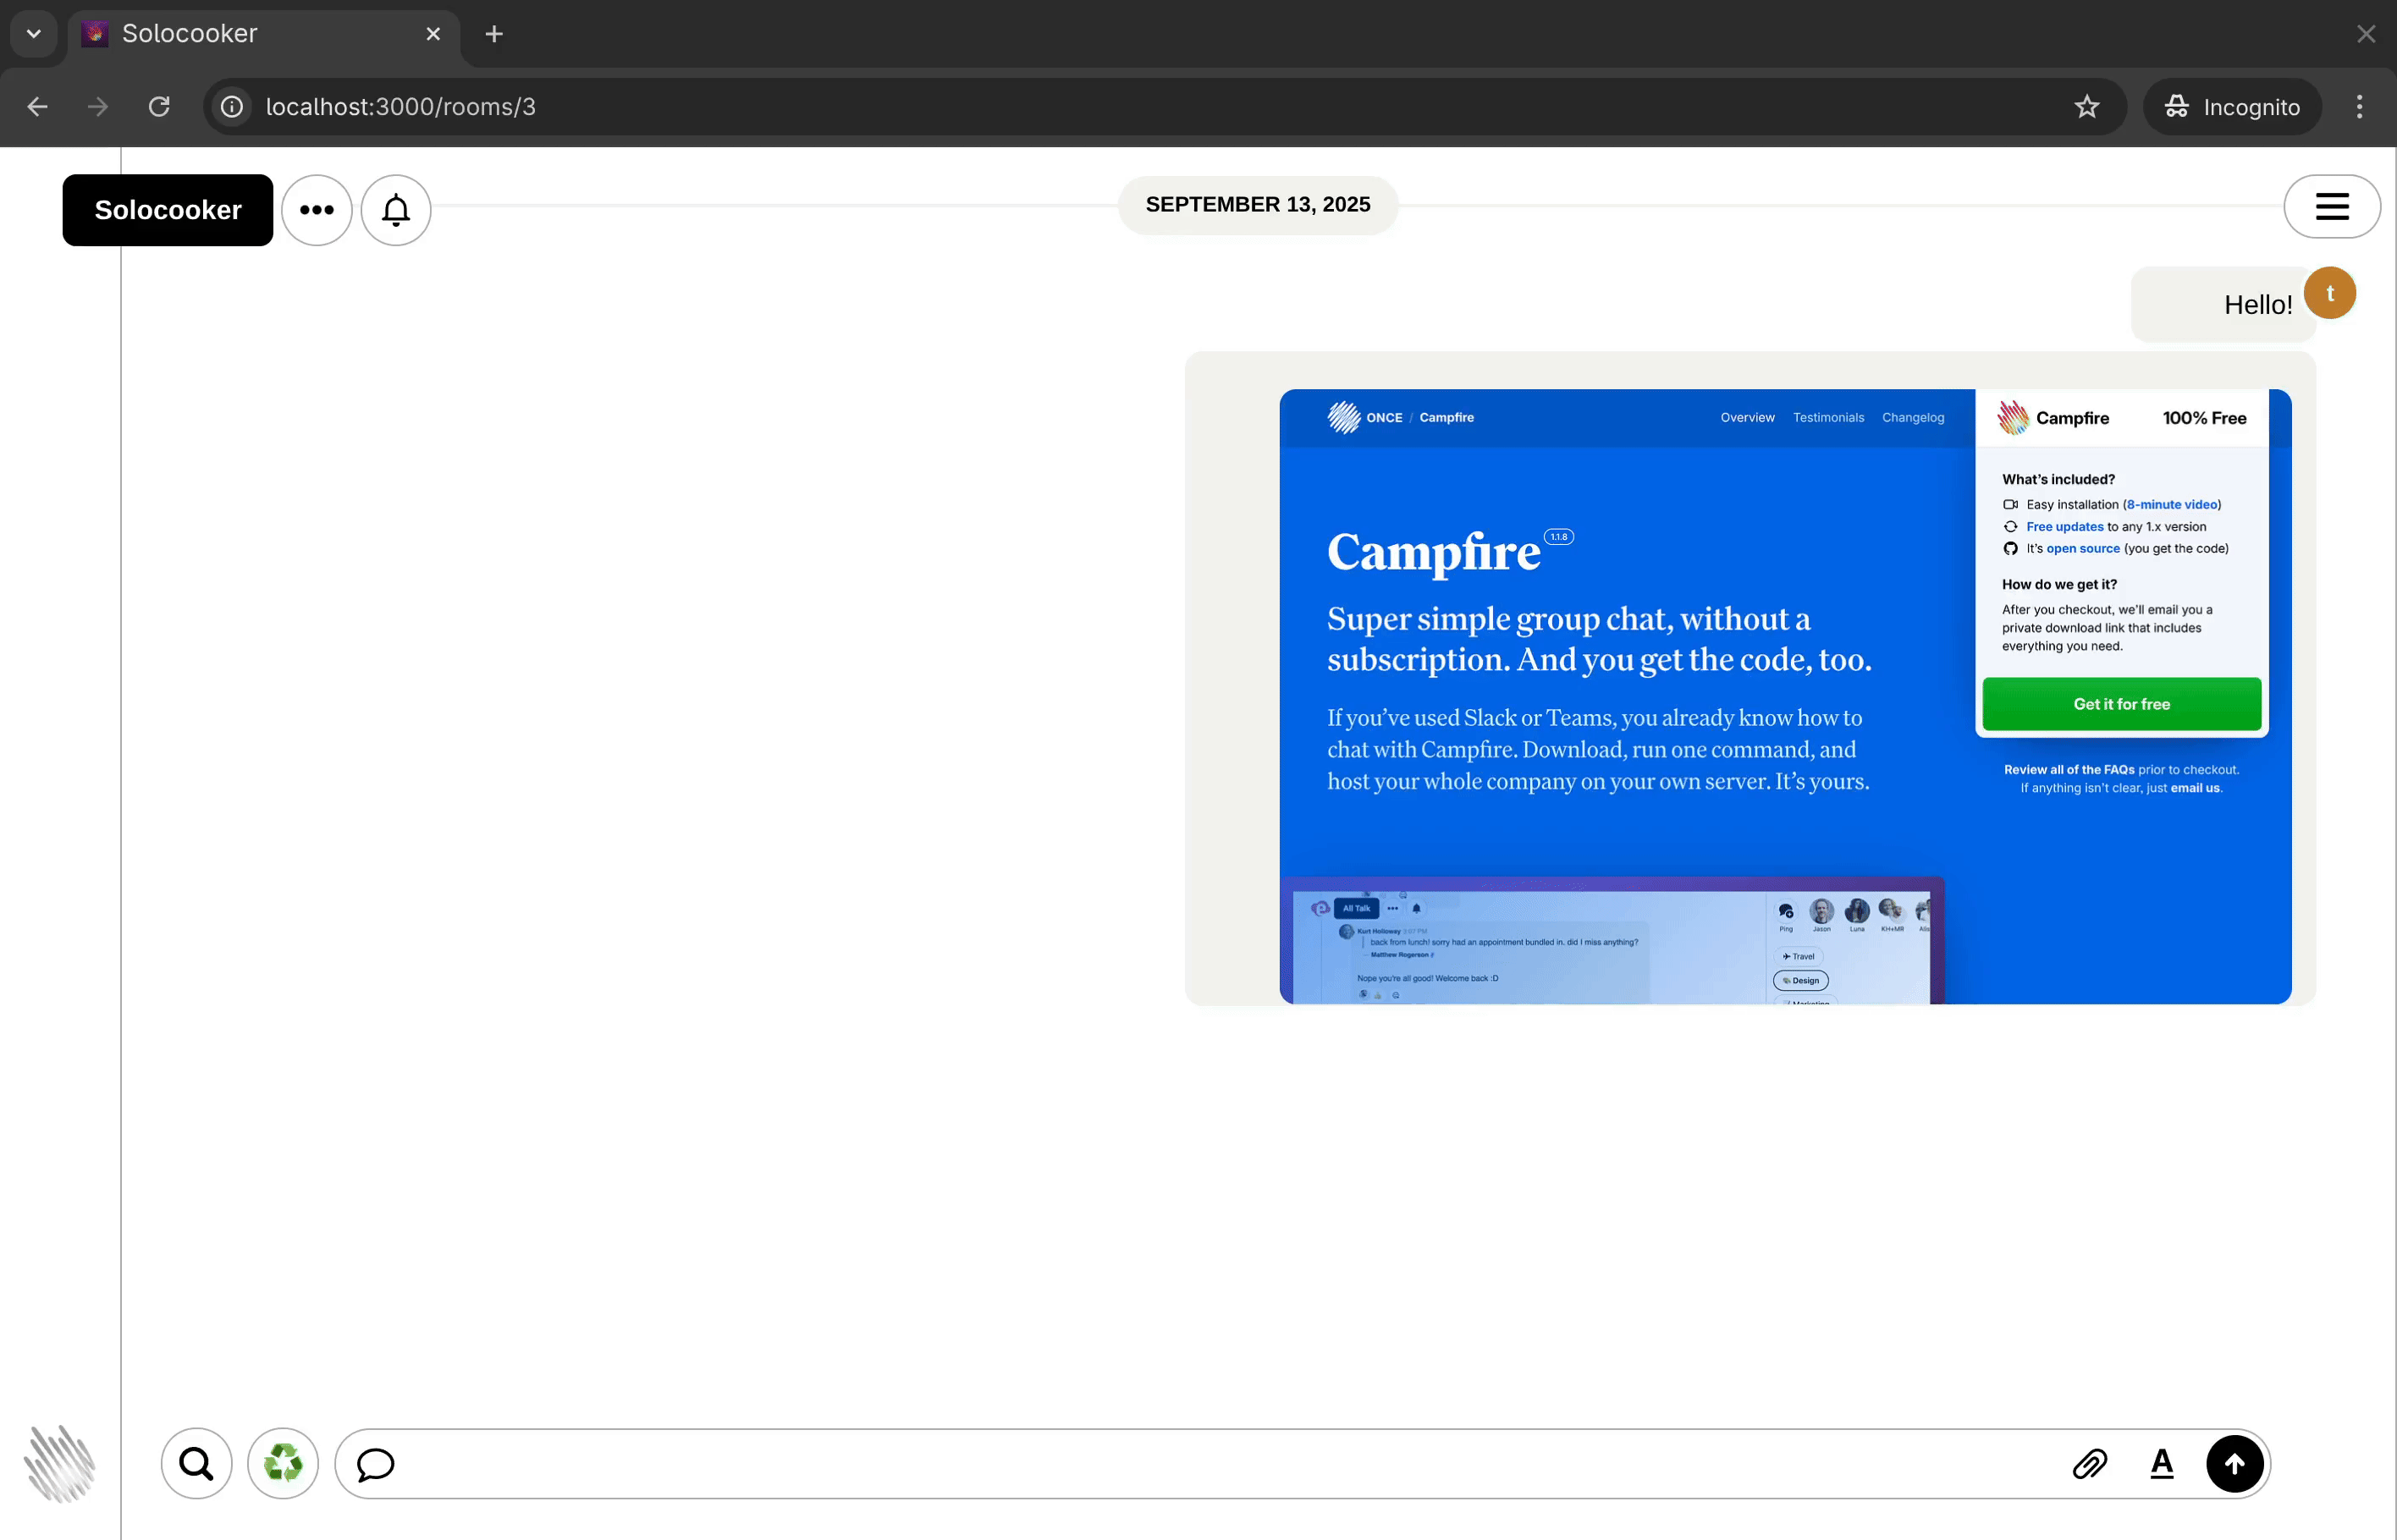This screenshot has height=1540, width=2397.
Task: Attach a file with the paperclip
Action: coord(2090,1463)
